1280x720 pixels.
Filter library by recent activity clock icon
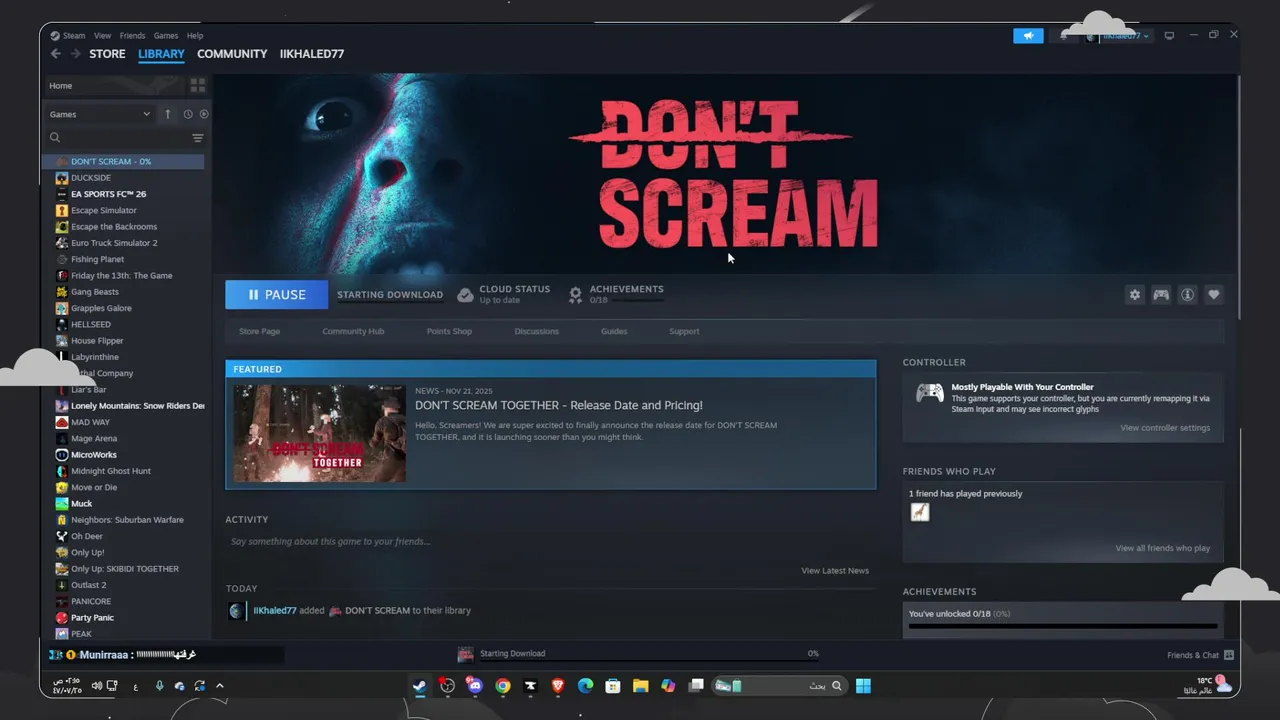pos(187,114)
